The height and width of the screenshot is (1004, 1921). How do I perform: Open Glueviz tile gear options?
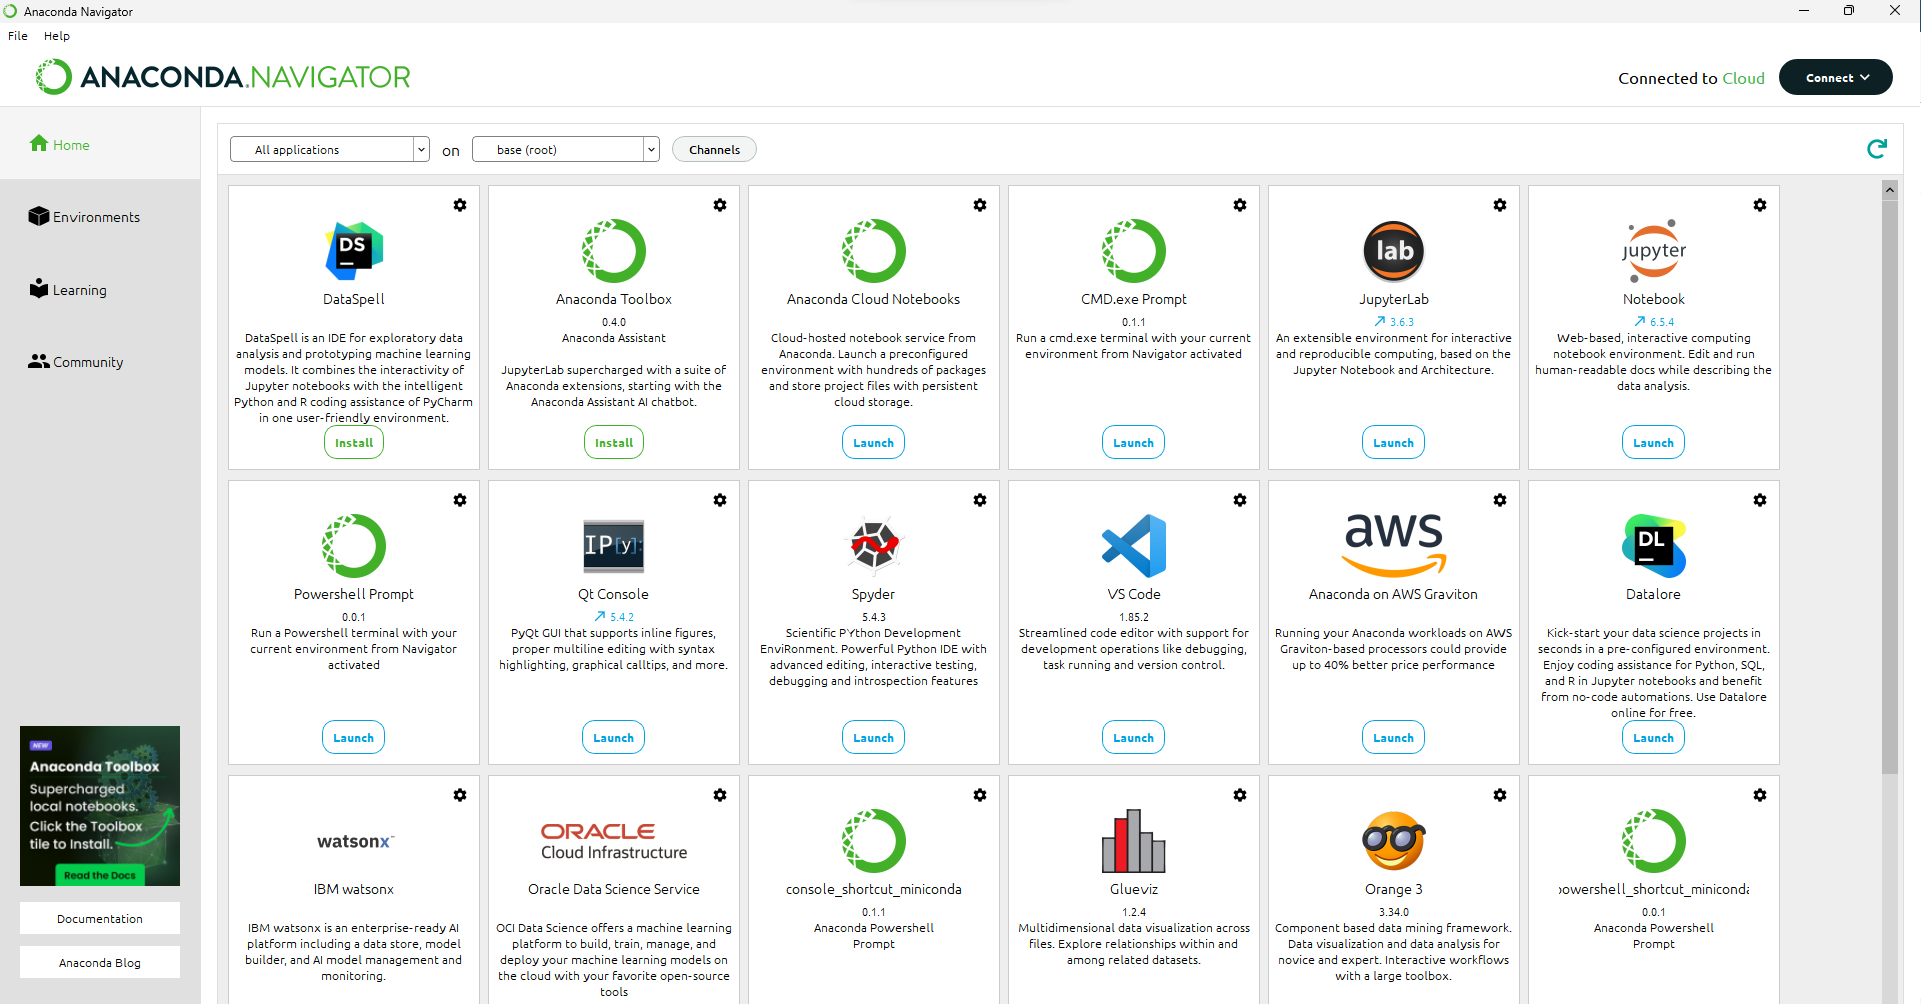pyautogui.click(x=1240, y=795)
